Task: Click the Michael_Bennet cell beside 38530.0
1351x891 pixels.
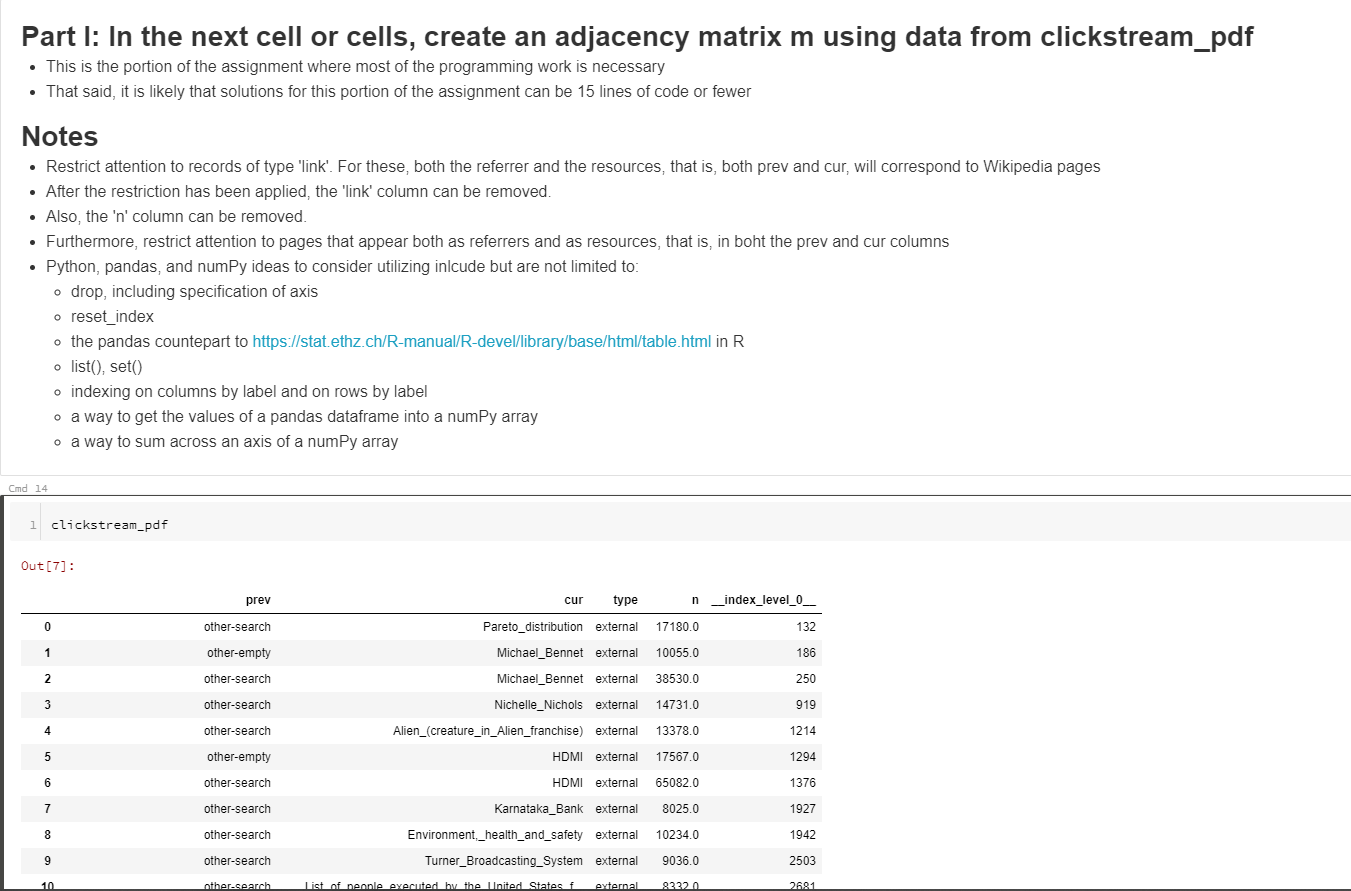Action: (540, 679)
